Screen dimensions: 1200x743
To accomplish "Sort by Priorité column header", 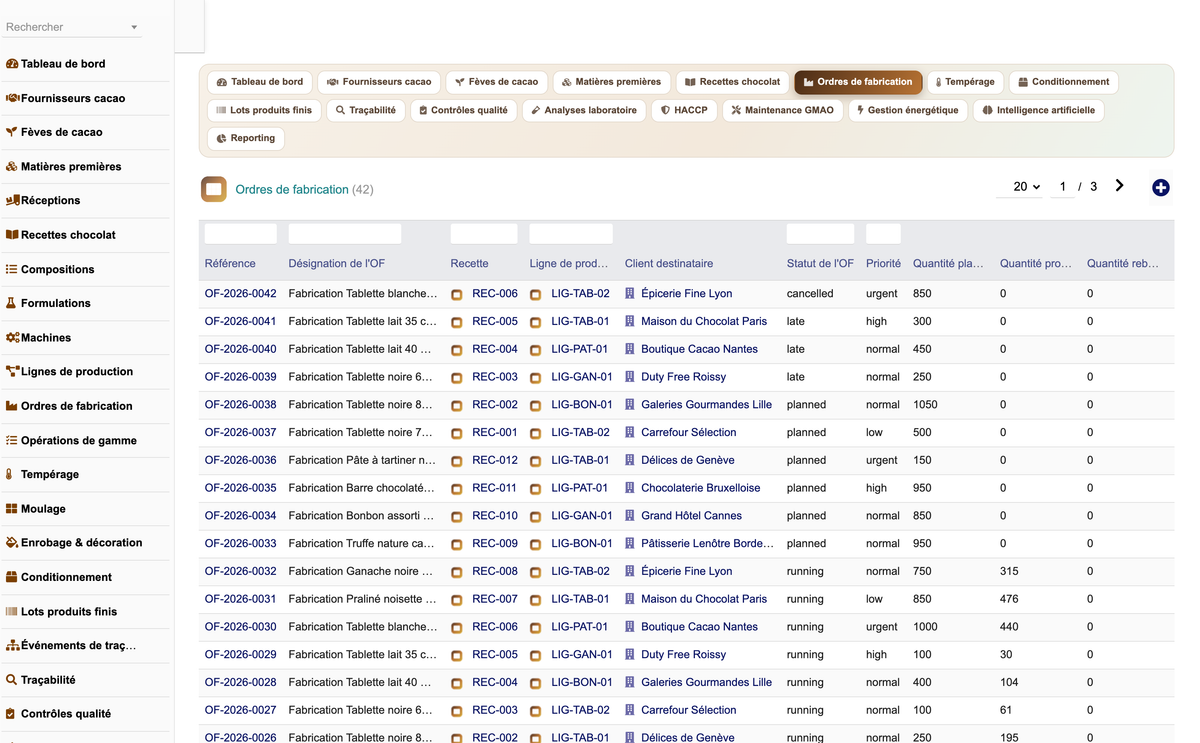I will tap(883, 264).
